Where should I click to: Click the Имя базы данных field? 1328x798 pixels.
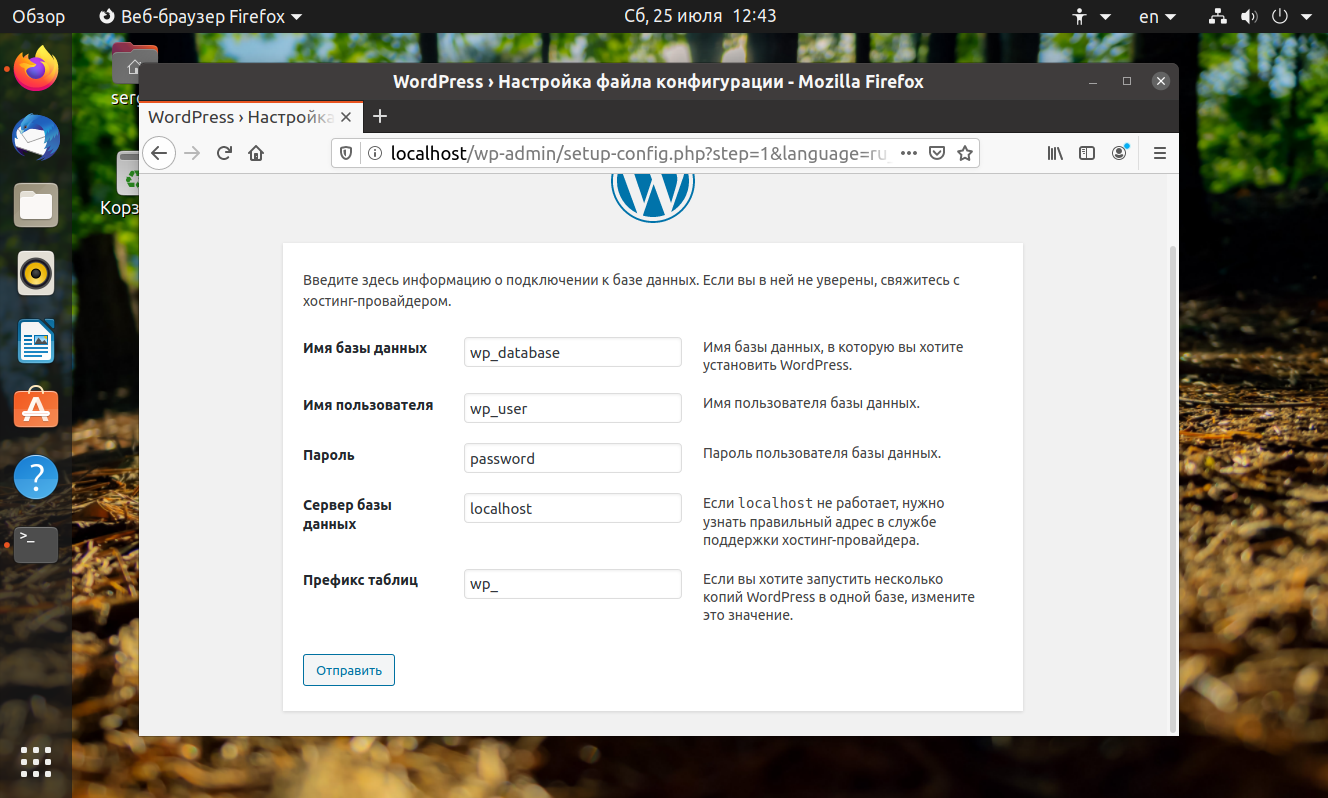pos(572,352)
